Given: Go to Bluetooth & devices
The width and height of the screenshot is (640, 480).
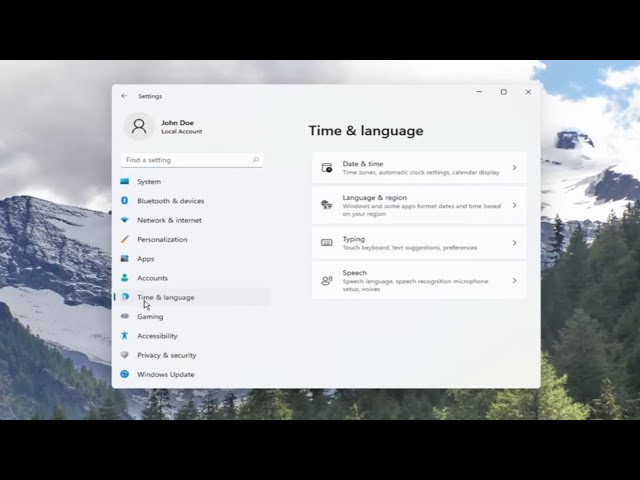Looking at the screenshot, I should click(192, 201).
